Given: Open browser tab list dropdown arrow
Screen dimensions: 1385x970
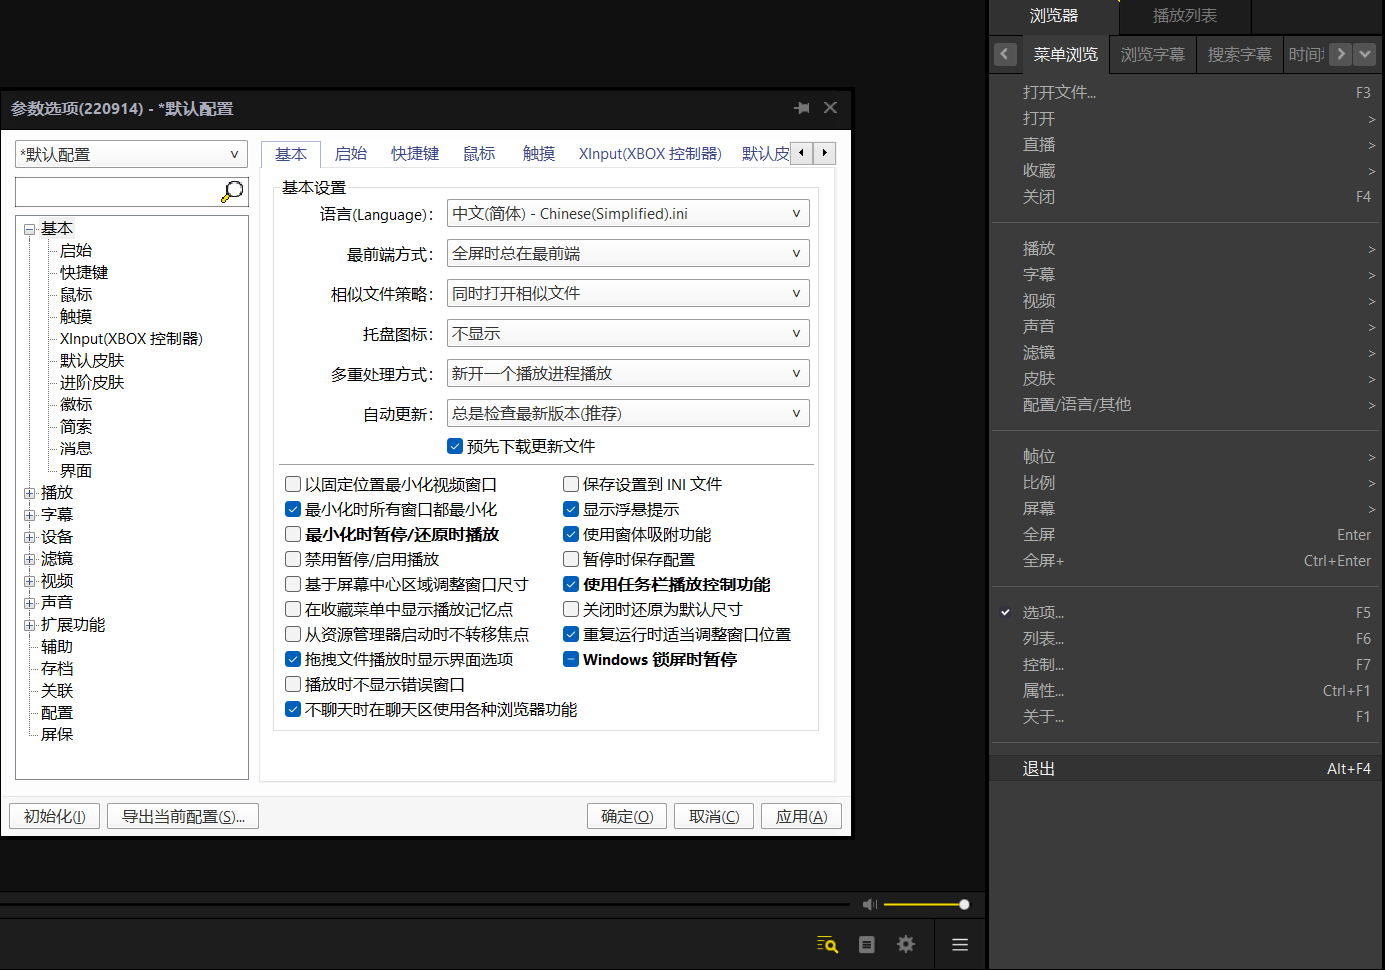Looking at the screenshot, I should [1365, 54].
